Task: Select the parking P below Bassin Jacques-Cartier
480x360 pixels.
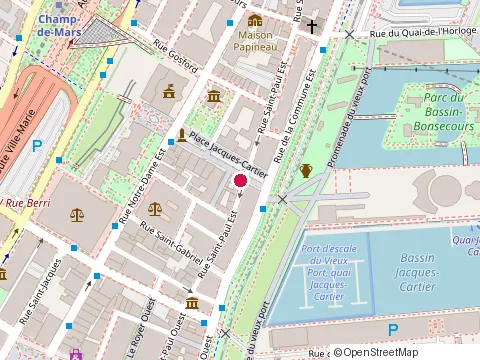Action: pos(393,330)
